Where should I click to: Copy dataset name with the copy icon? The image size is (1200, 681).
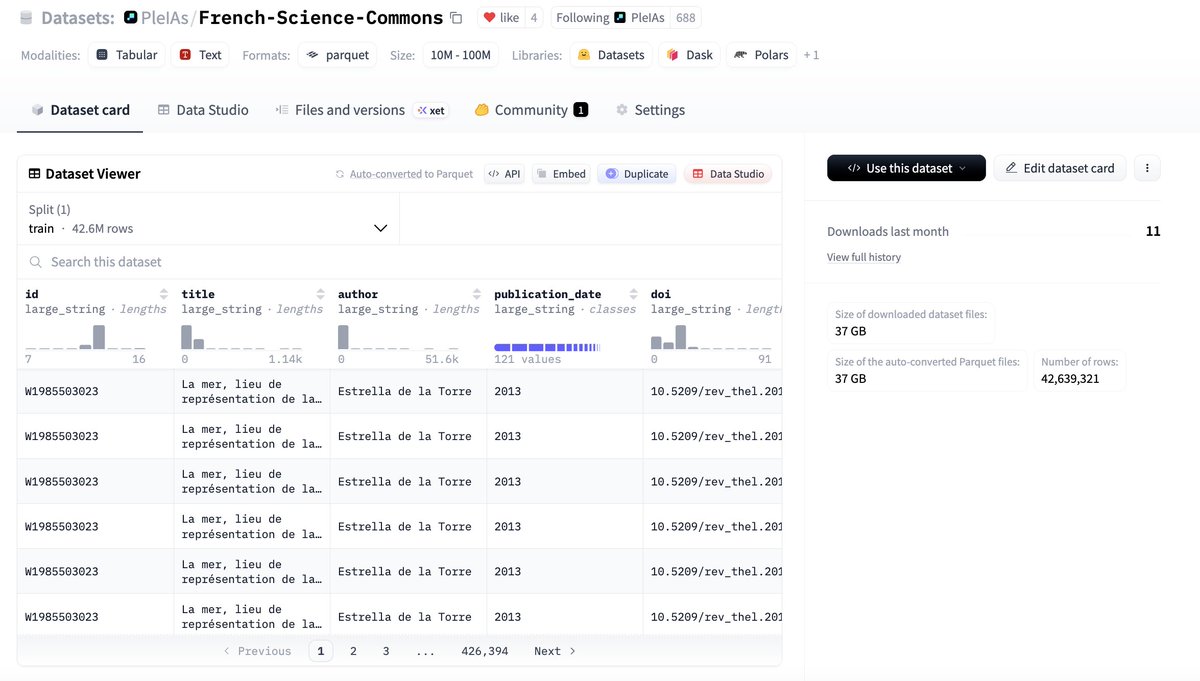(x=456, y=18)
